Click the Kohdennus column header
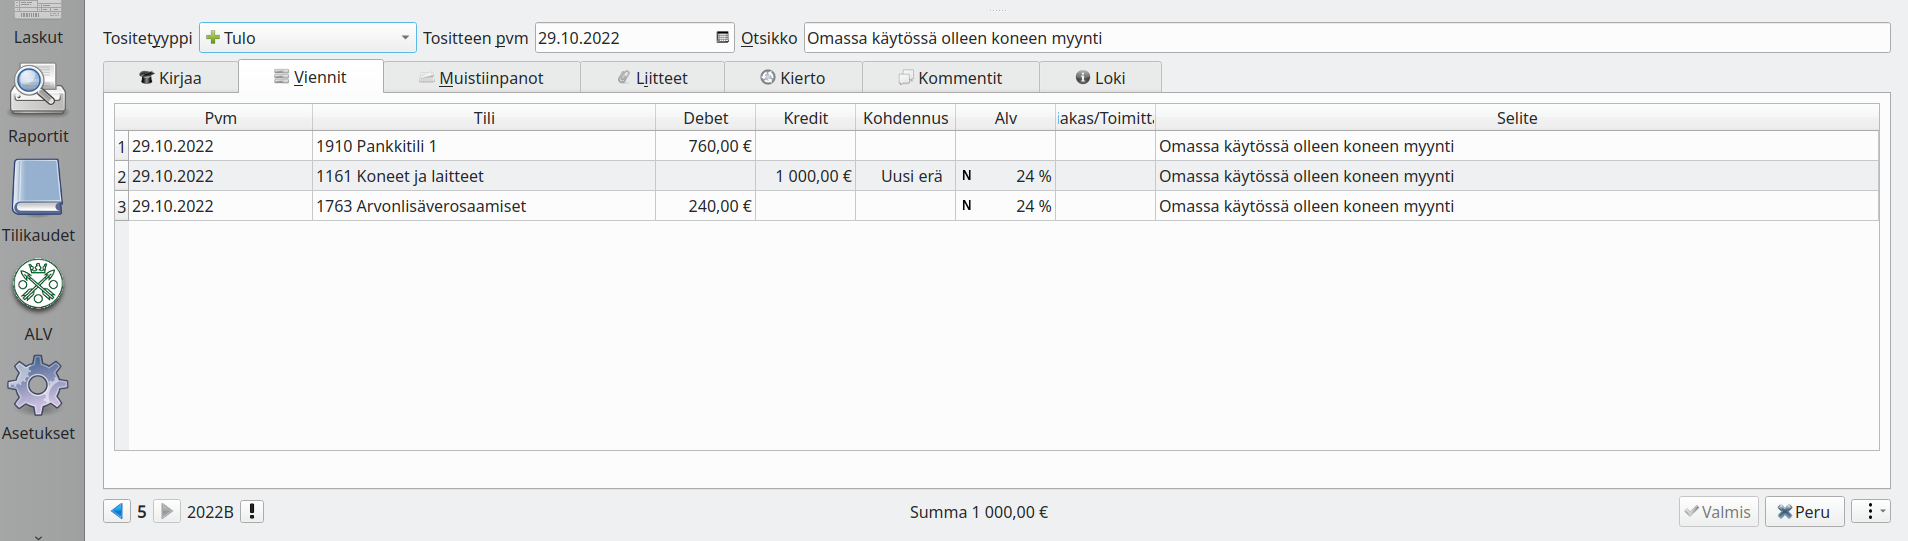 pos(906,118)
